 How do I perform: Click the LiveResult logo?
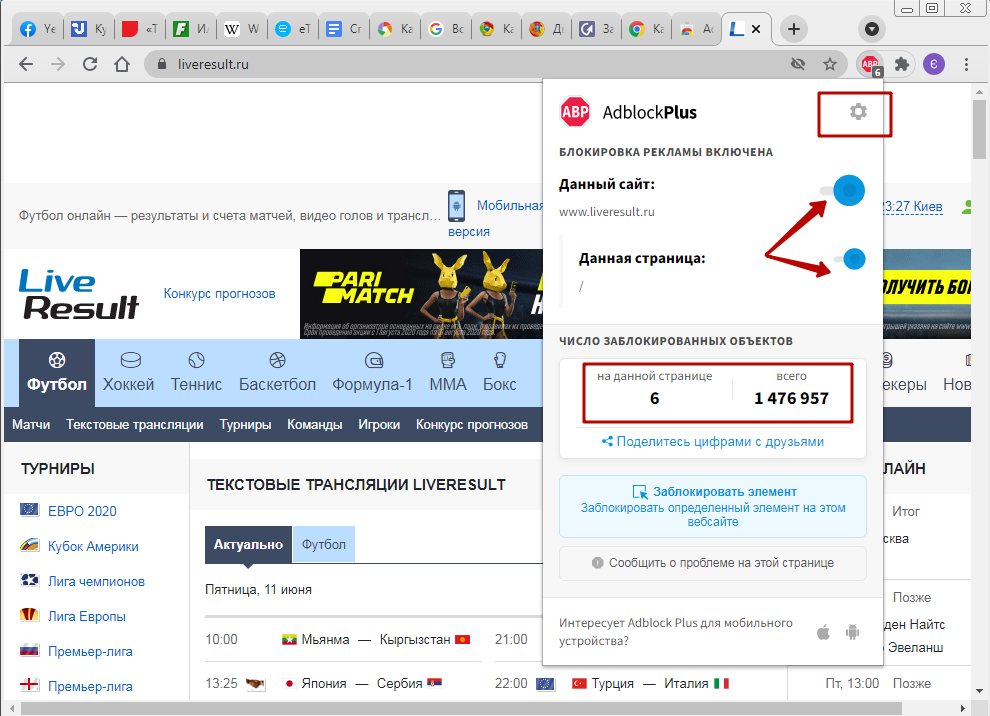(78, 294)
